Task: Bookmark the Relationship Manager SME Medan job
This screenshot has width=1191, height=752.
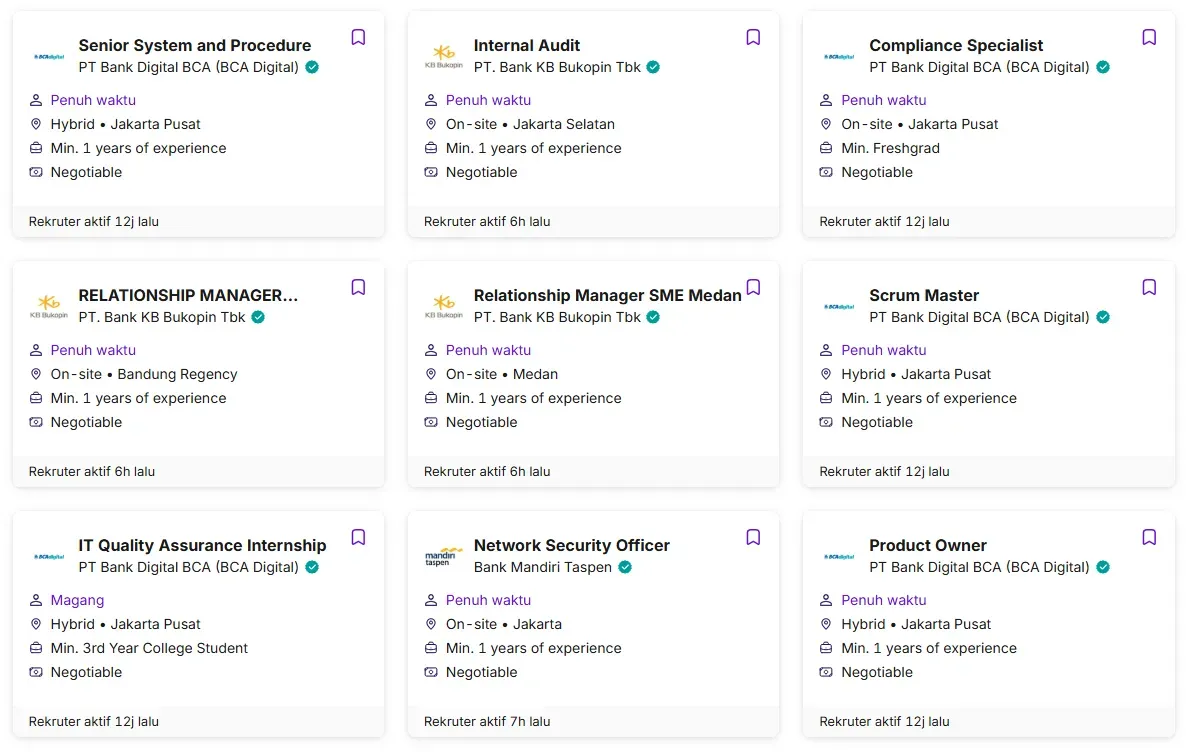Action: [x=753, y=288]
